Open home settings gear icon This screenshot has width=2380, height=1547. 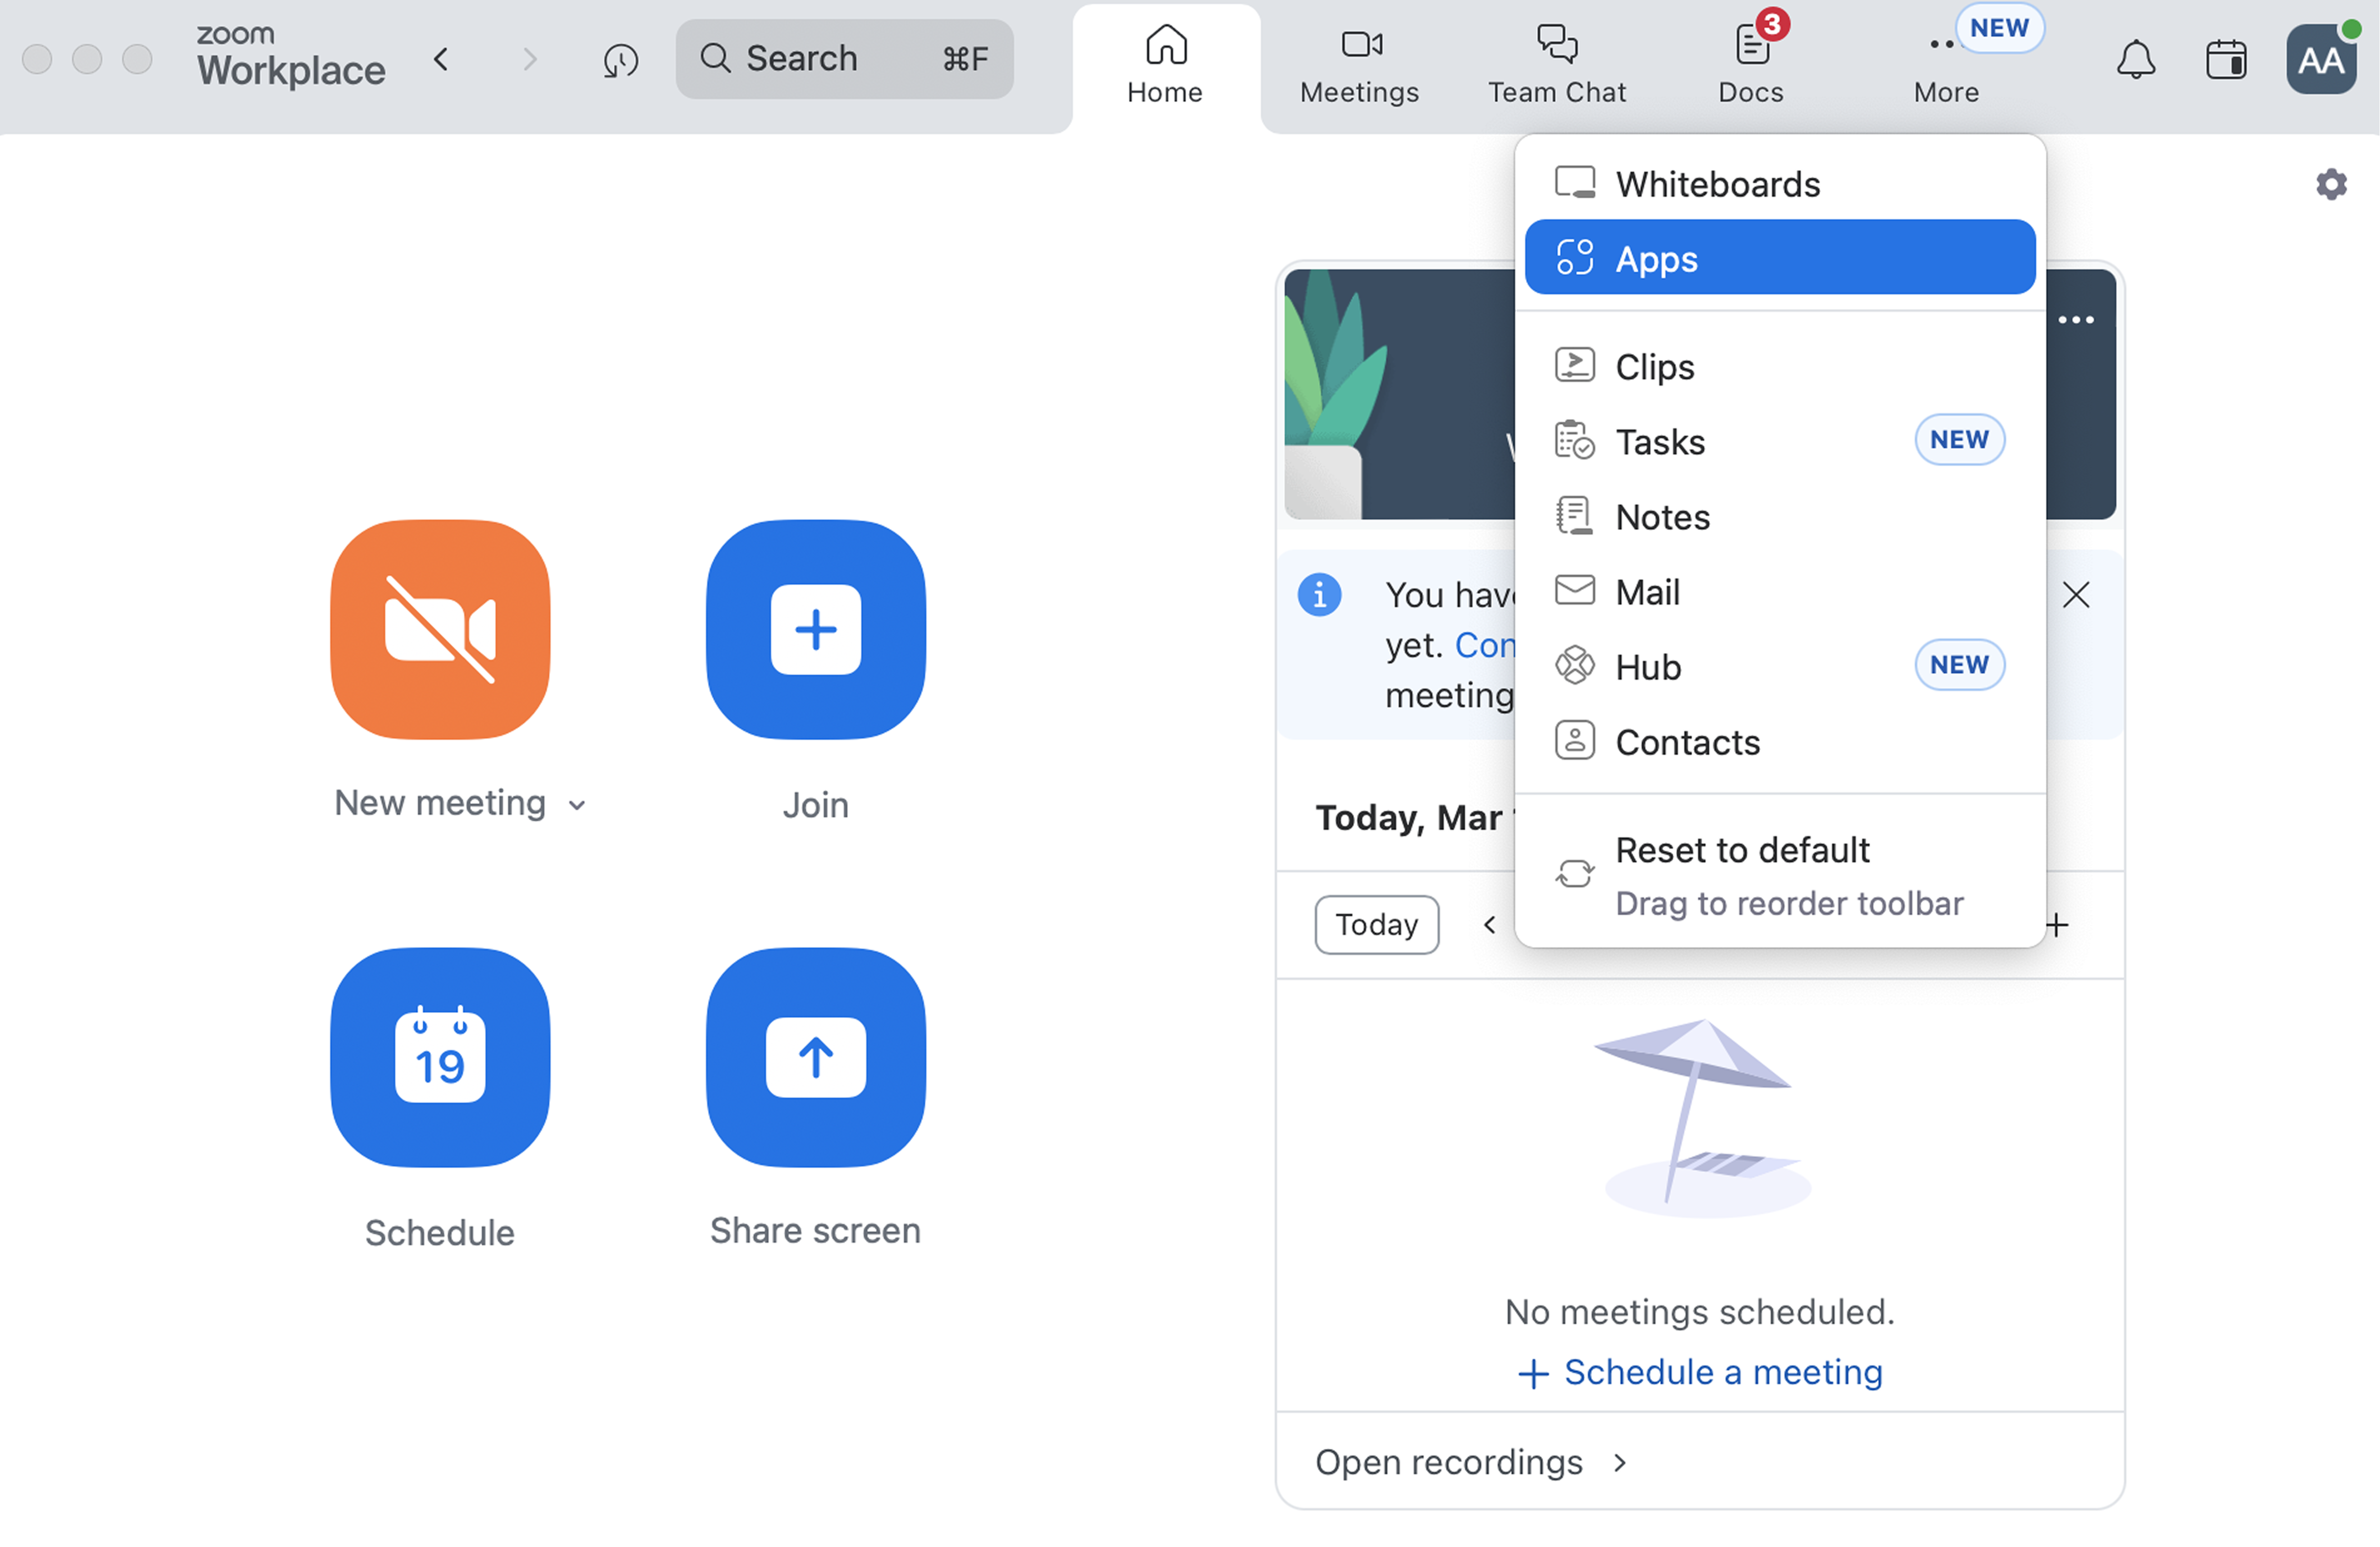point(2331,184)
